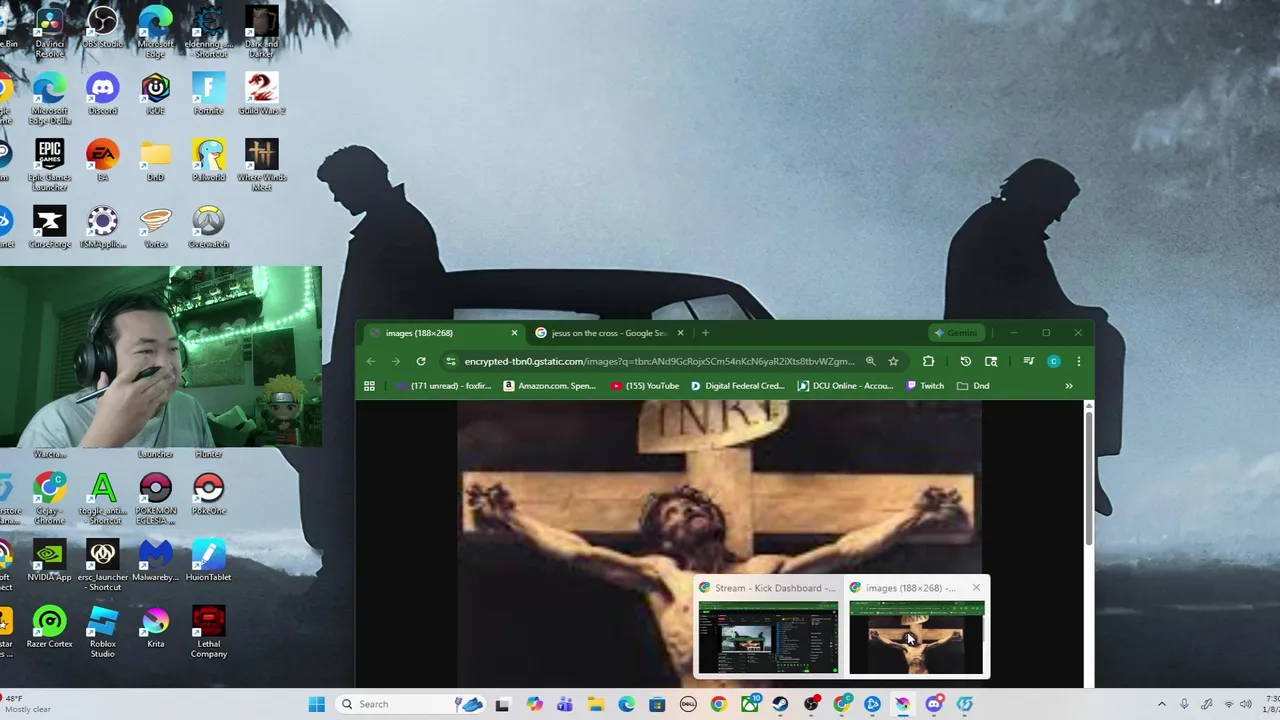1280x720 pixels.
Task: Launch Overwatch desktop icon
Action: 208,227
